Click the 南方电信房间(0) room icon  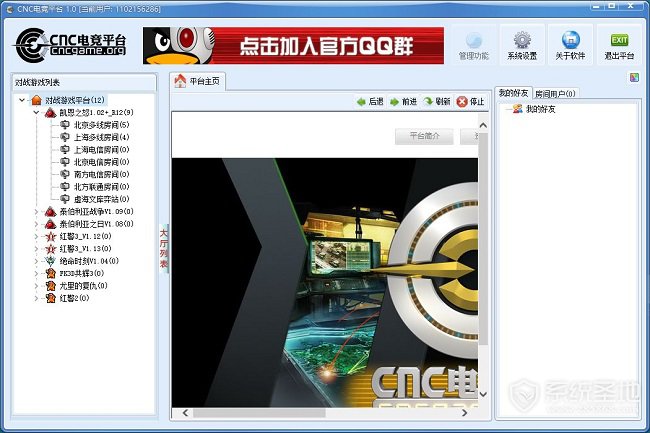(x=65, y=174)
